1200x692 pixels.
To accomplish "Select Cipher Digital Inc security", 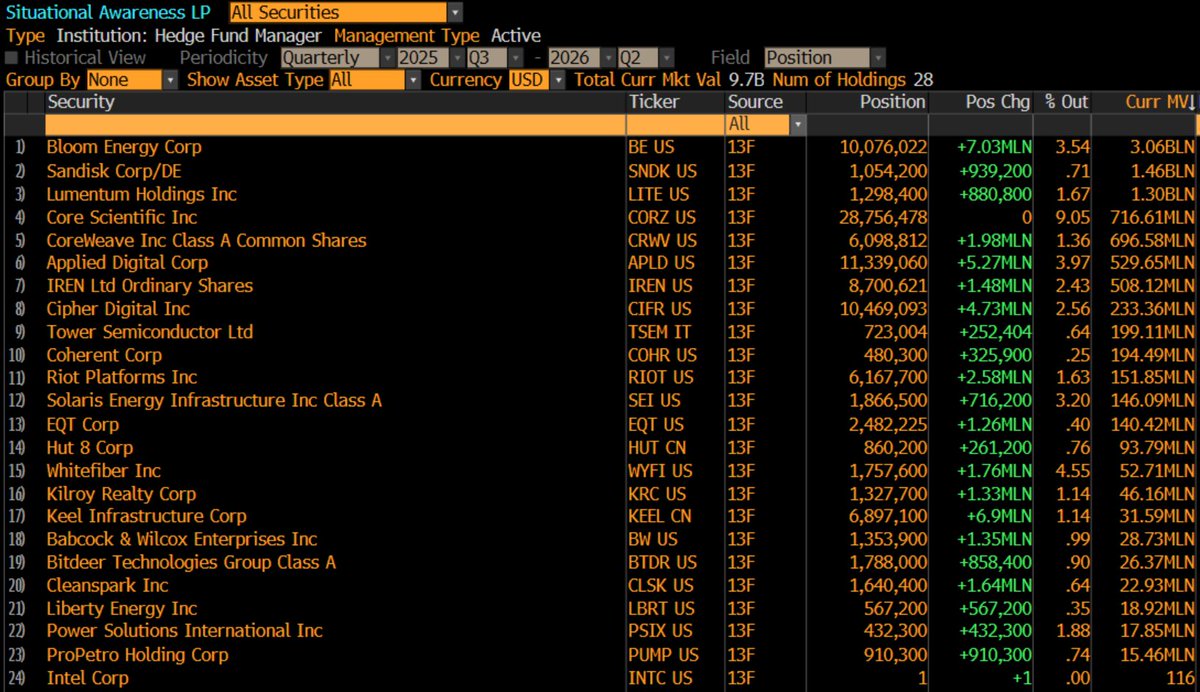I will 118,308.
